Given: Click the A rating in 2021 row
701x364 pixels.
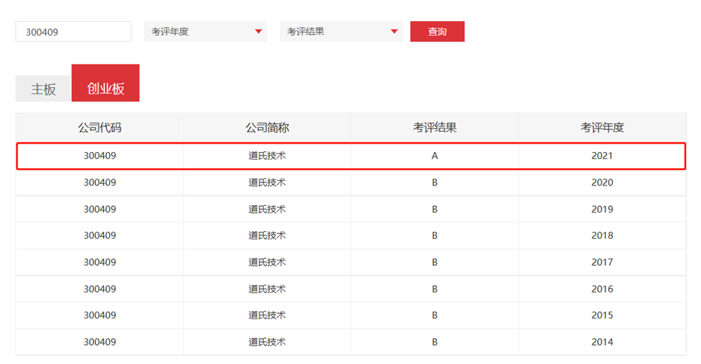Looking at the screenshot, I should pos(435,156).
